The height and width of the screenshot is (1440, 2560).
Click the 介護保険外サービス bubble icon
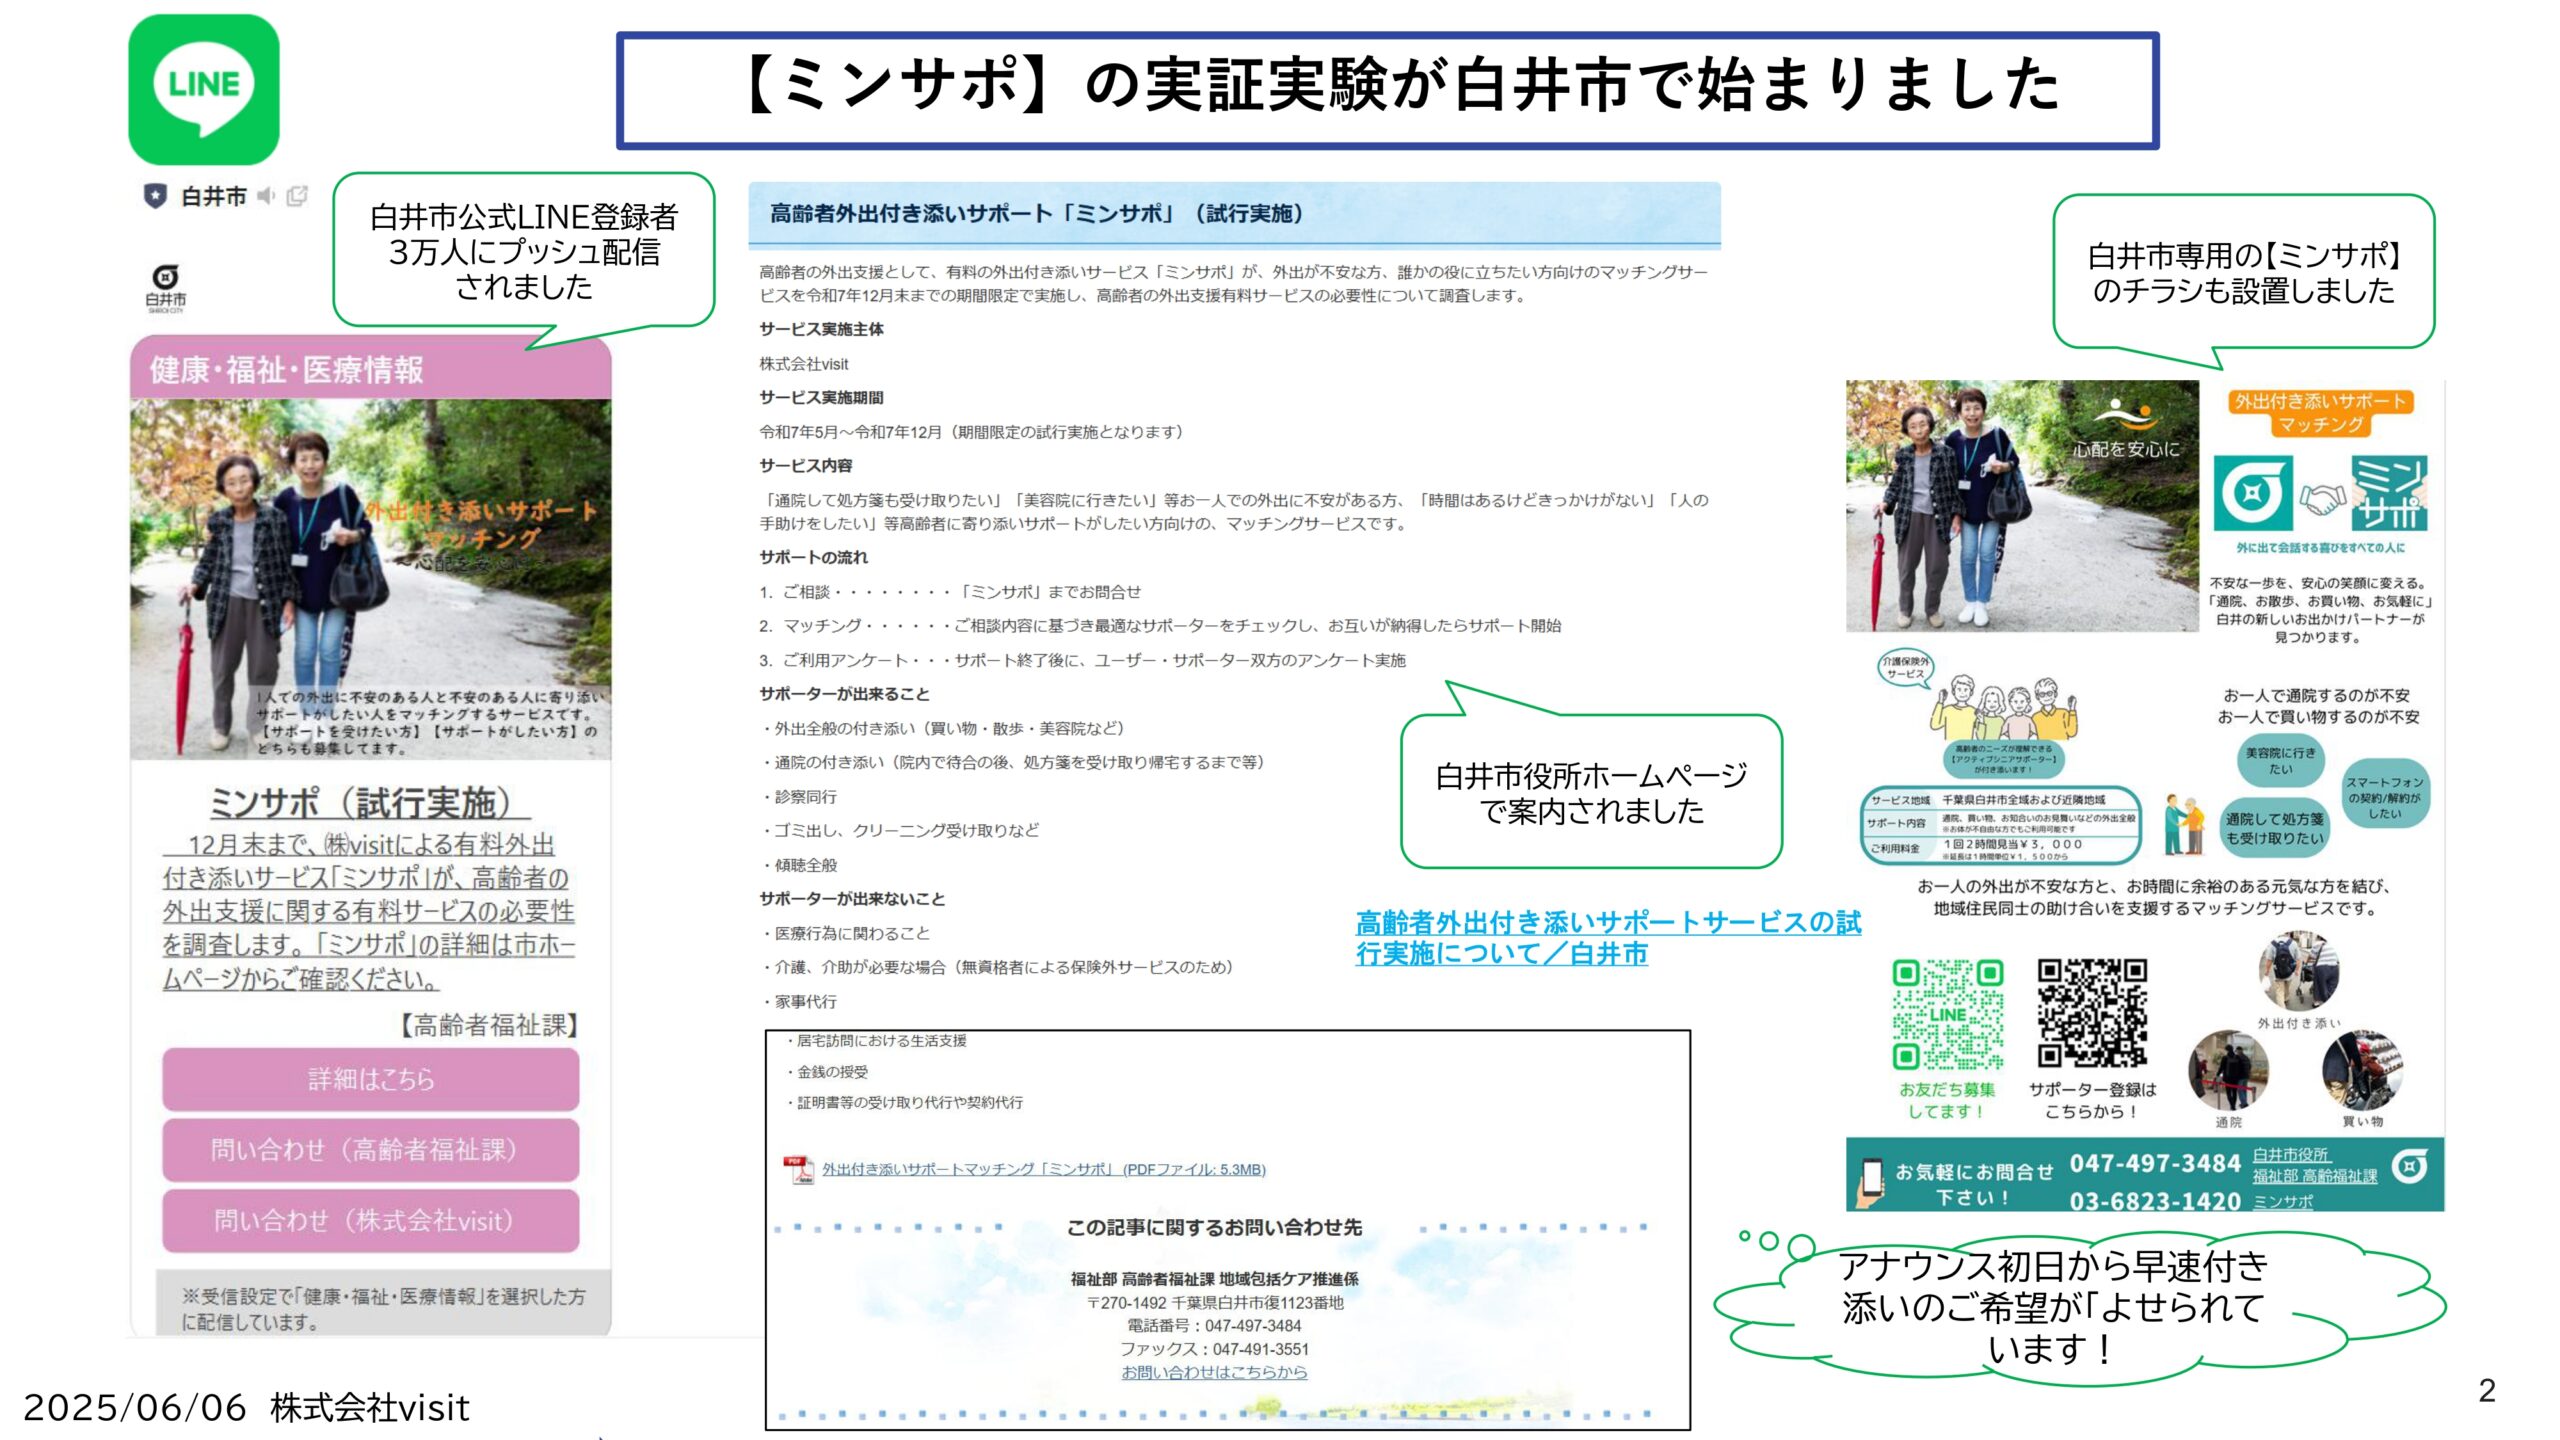pos(1905,668)
